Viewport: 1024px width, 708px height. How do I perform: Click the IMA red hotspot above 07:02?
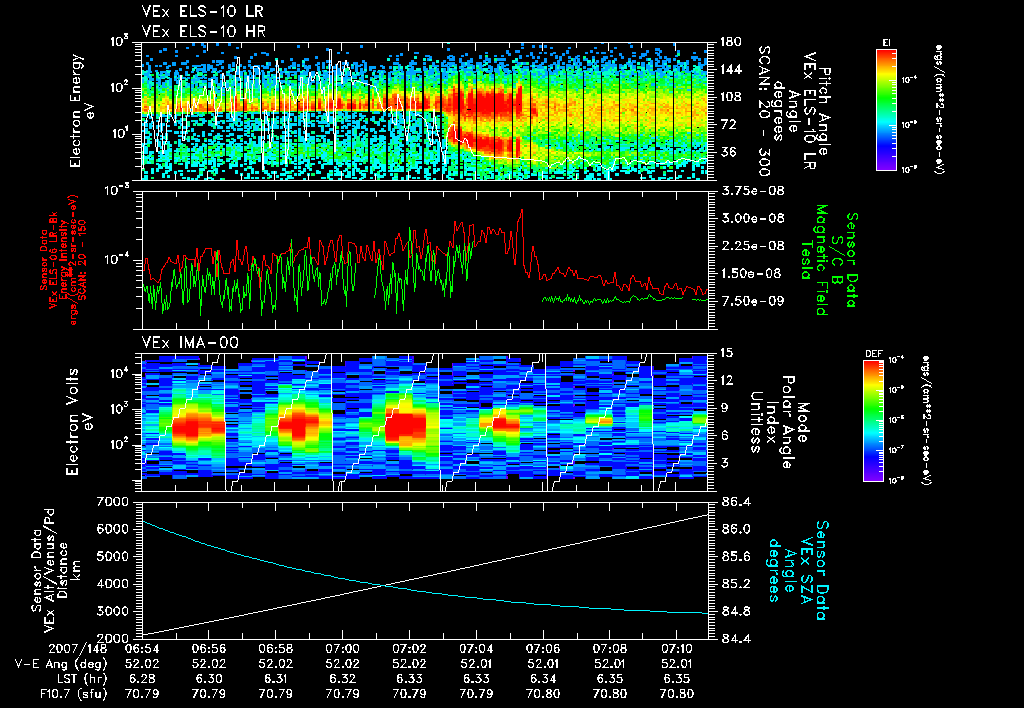[x=405, y=426]
